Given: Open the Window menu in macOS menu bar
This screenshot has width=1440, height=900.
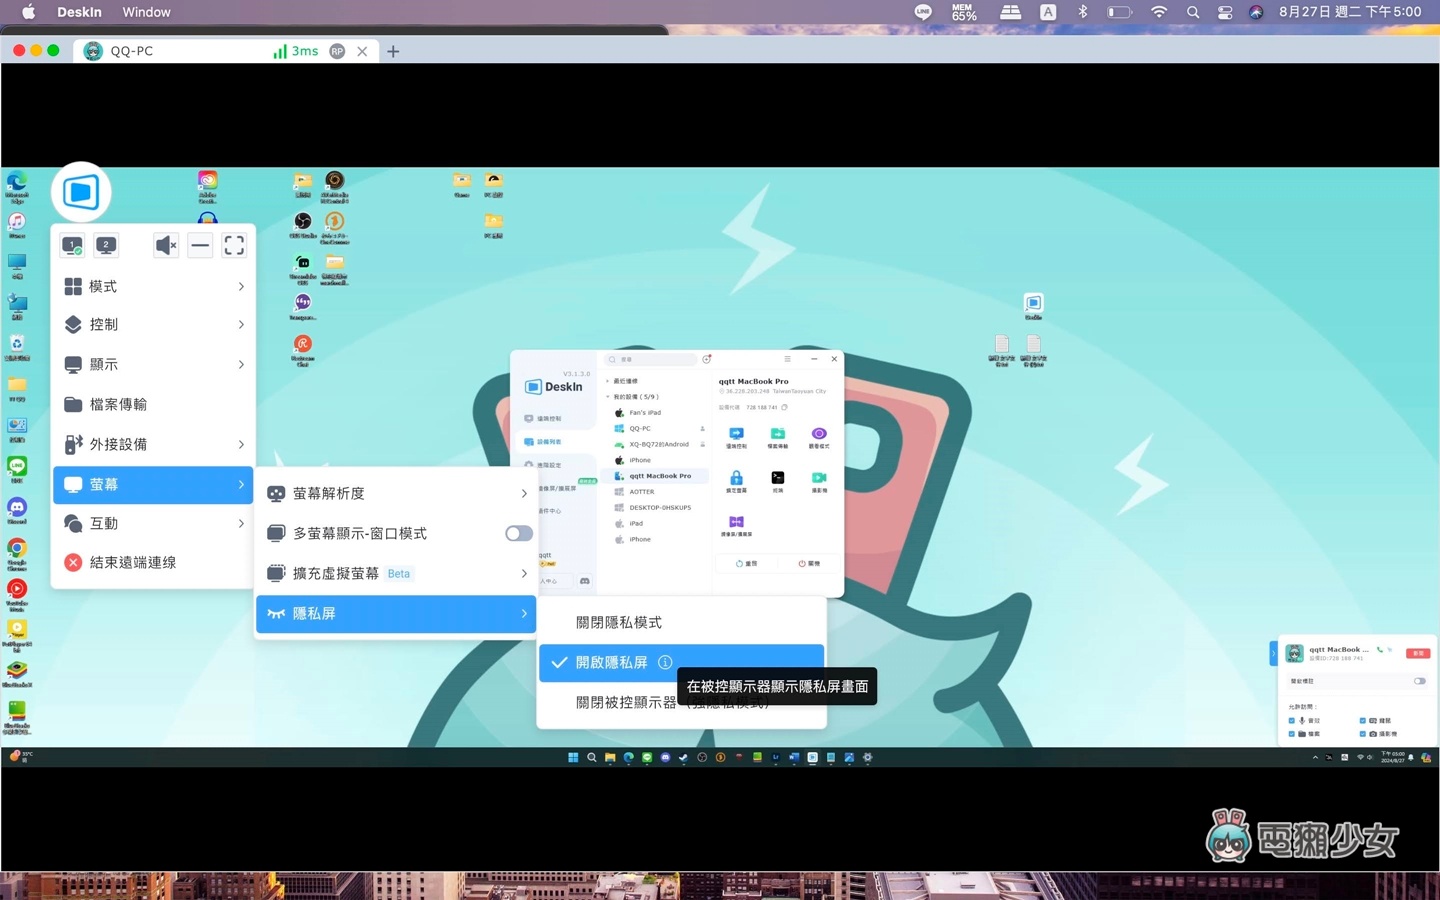Looking at the screenshot, I should 146,12.
